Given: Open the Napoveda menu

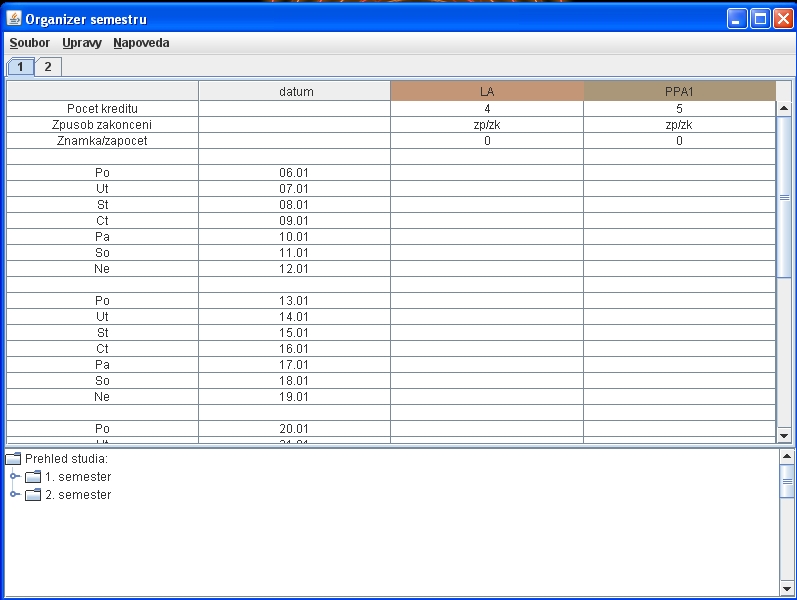Looking at the screenshot, I should click(x=141, y=43).
